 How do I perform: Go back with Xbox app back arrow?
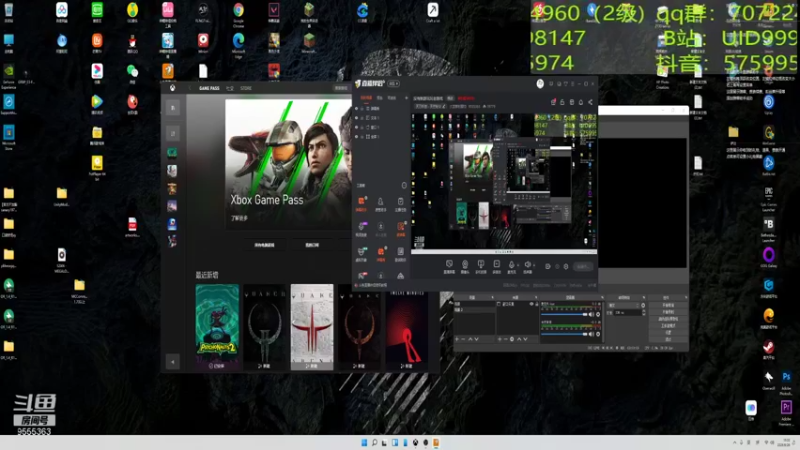pos(190,88)
